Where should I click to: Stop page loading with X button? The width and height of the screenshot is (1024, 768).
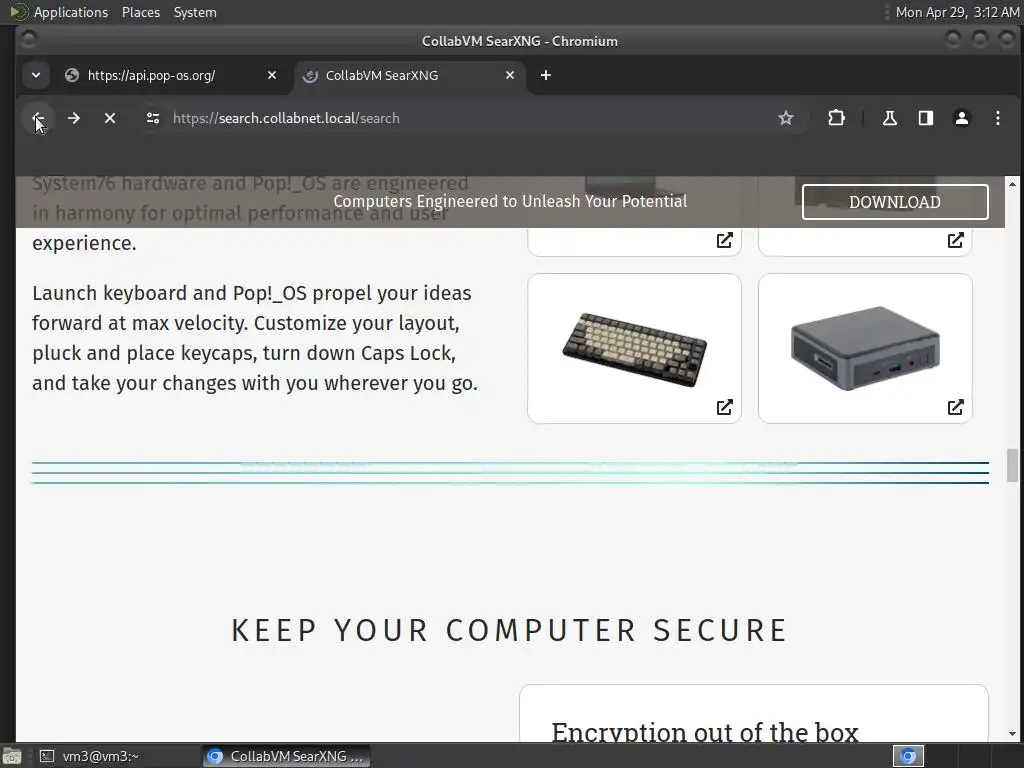pyautogui.click(x=110, y=118)
